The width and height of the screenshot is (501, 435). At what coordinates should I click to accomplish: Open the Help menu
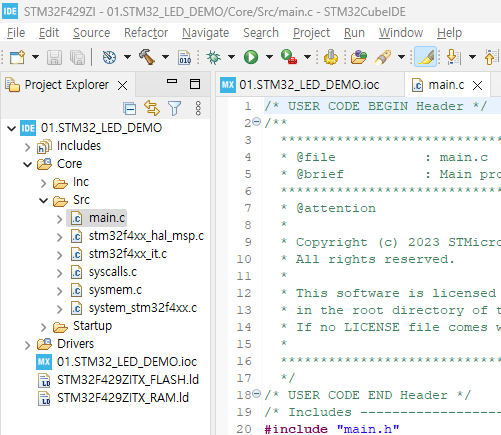coord(450,33)
